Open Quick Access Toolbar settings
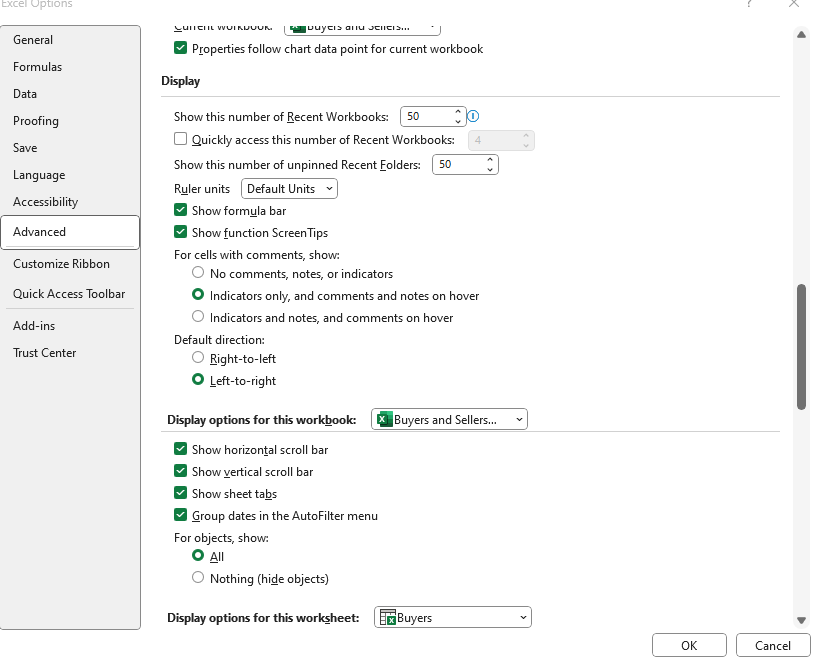This screenshot has height=660, width=813. pos(69,294)
